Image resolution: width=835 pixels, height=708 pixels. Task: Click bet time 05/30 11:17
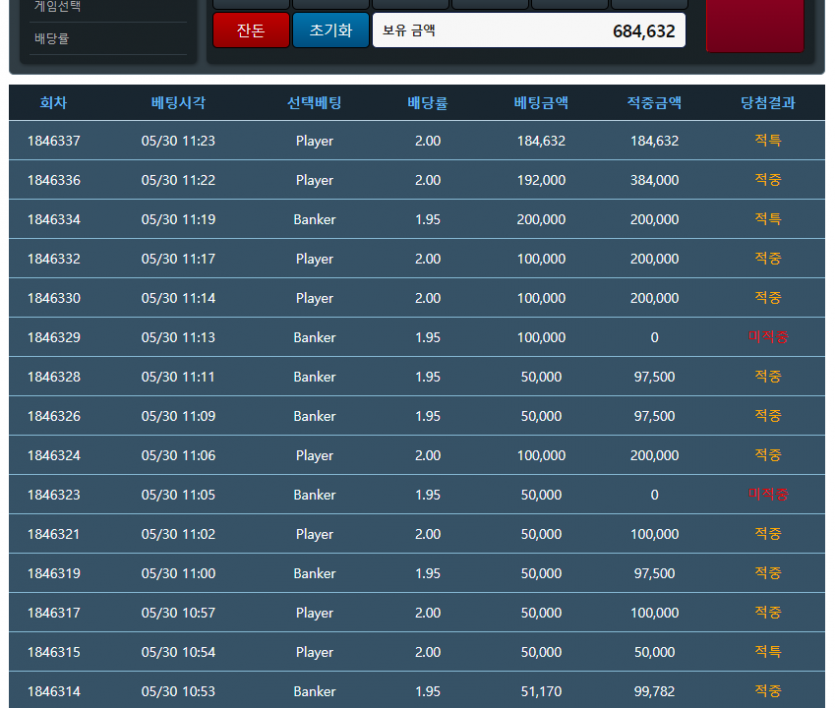coord(178,259)
